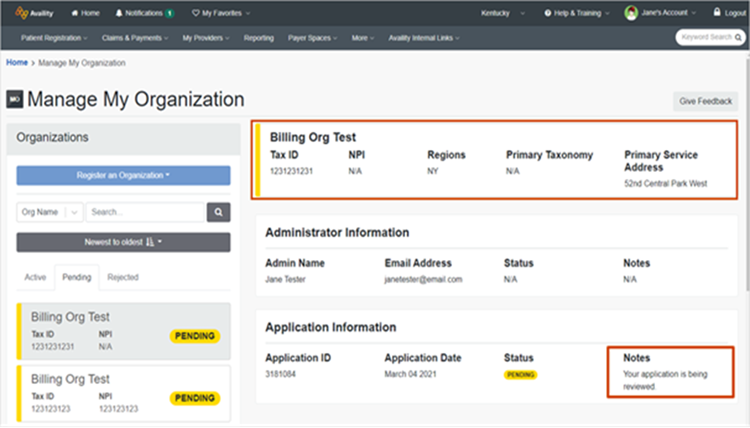Open Payer Spaces menu
Screen dimensions: 750x428
pos(312,38)
